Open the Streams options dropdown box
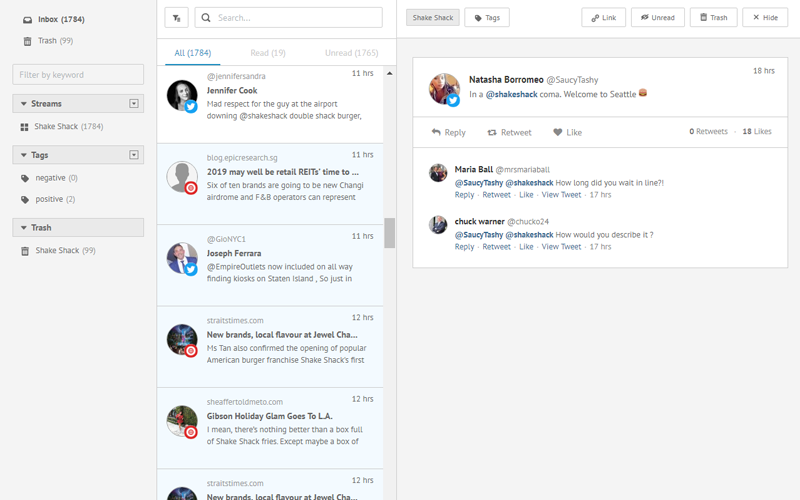Image resolution: width=800 pixels, height=500 pixels. (x=134, y=104)
